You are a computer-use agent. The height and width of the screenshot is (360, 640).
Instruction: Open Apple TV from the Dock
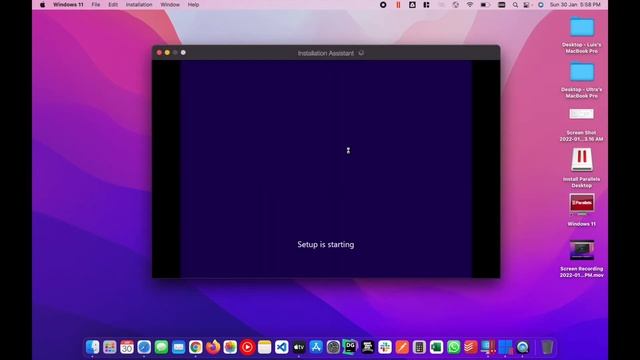click(299, 347)
